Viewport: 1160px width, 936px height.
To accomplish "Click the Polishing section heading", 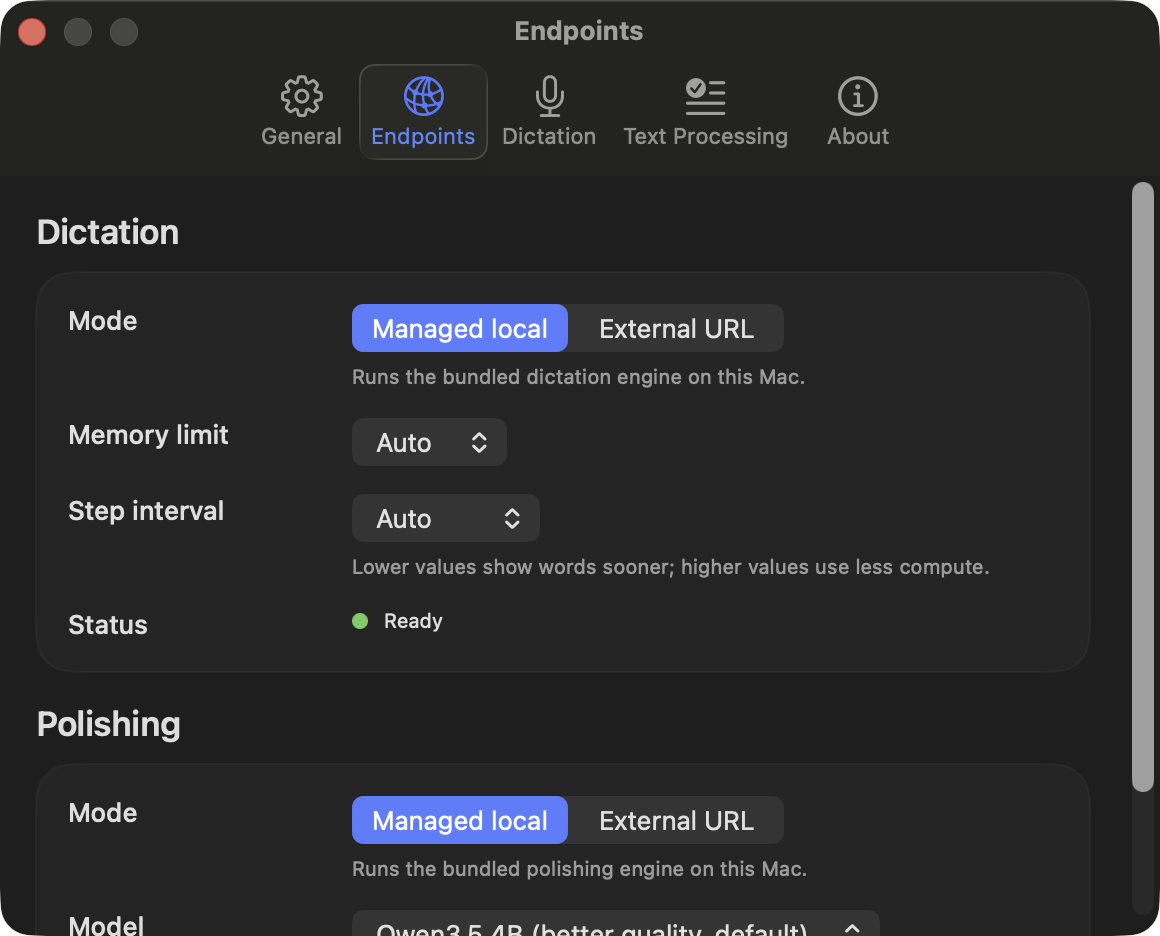I will [109, 724].
